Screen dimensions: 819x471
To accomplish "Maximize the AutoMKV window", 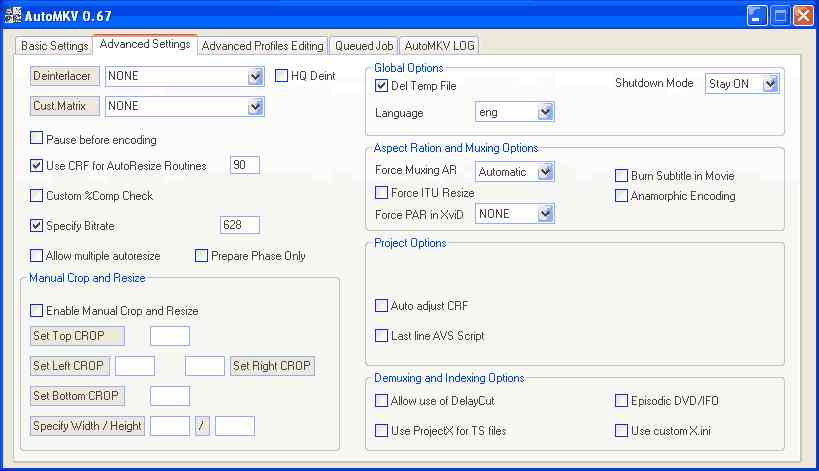I will pyautogui.click(x=780, y=16).
